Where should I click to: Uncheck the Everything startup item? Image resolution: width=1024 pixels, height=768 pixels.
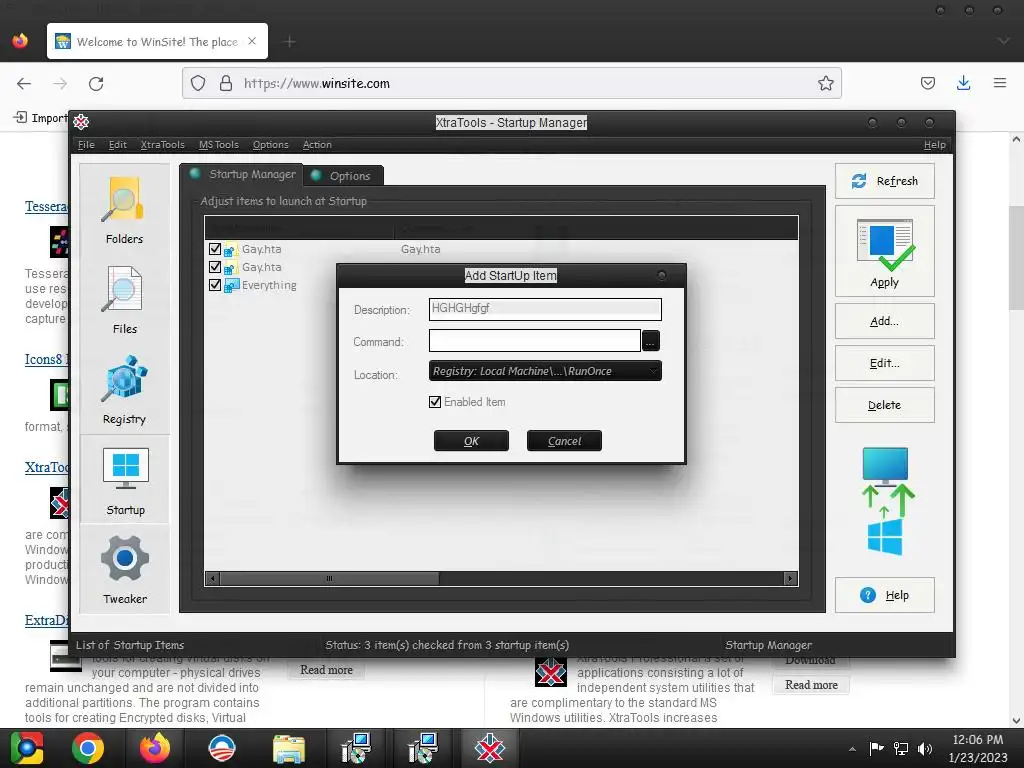[215, 285]
